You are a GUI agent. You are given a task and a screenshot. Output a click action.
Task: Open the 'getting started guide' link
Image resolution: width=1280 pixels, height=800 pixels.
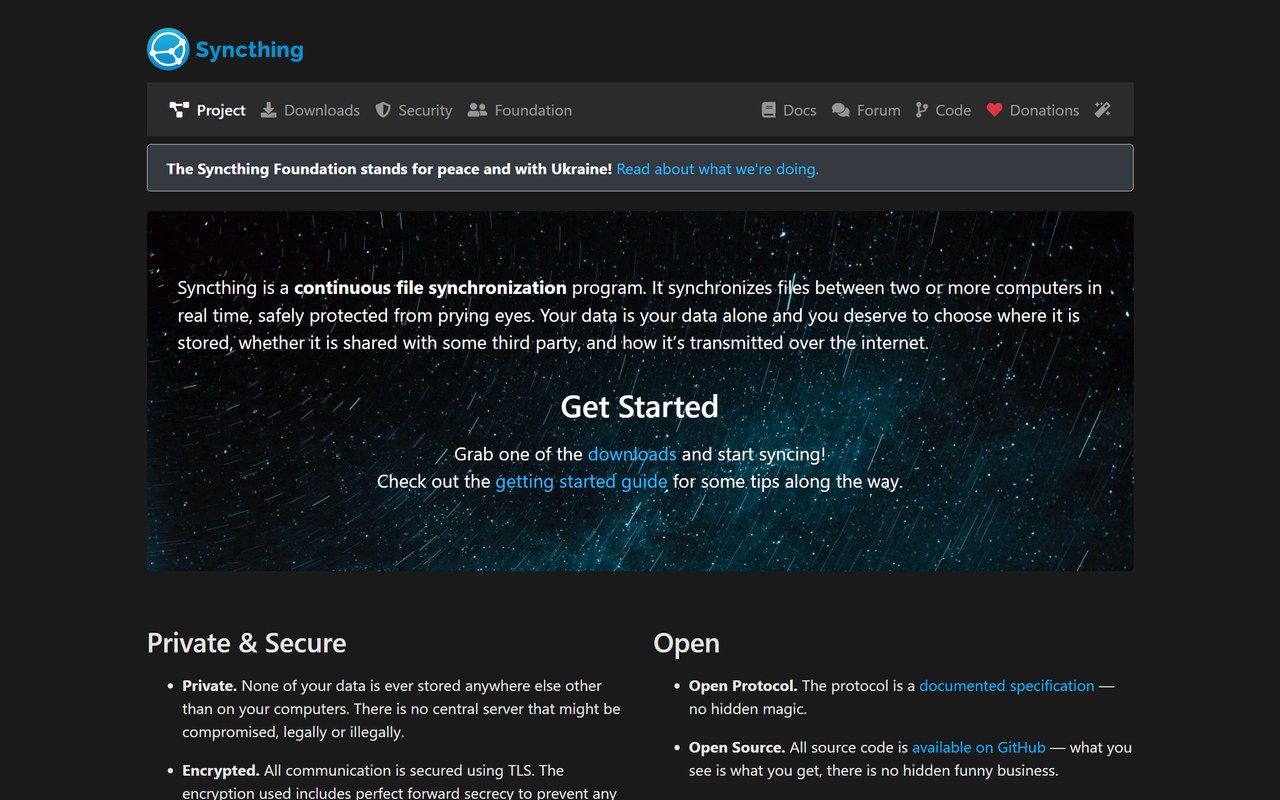[x=581, y=481]
